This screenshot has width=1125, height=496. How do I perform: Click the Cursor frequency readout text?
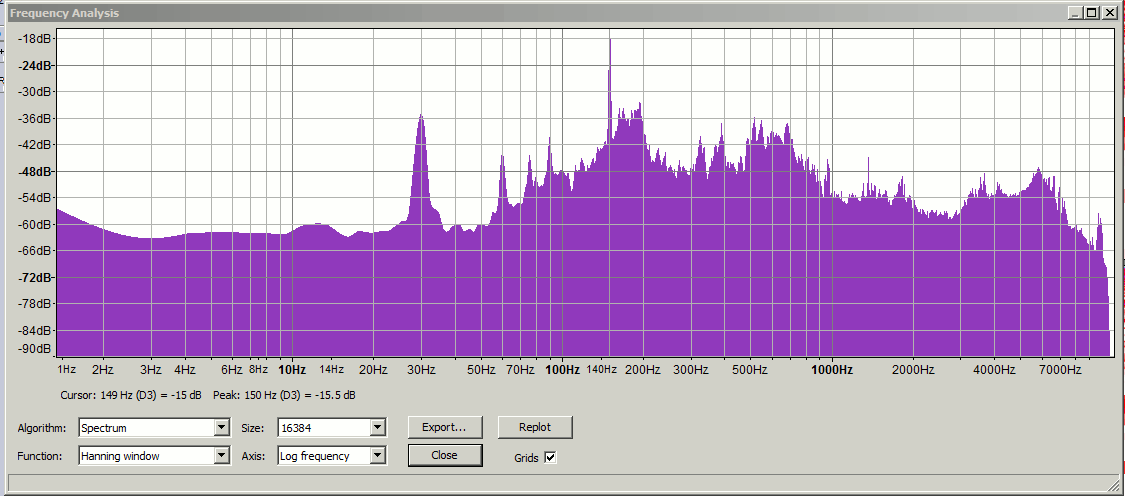pos(131,396)
